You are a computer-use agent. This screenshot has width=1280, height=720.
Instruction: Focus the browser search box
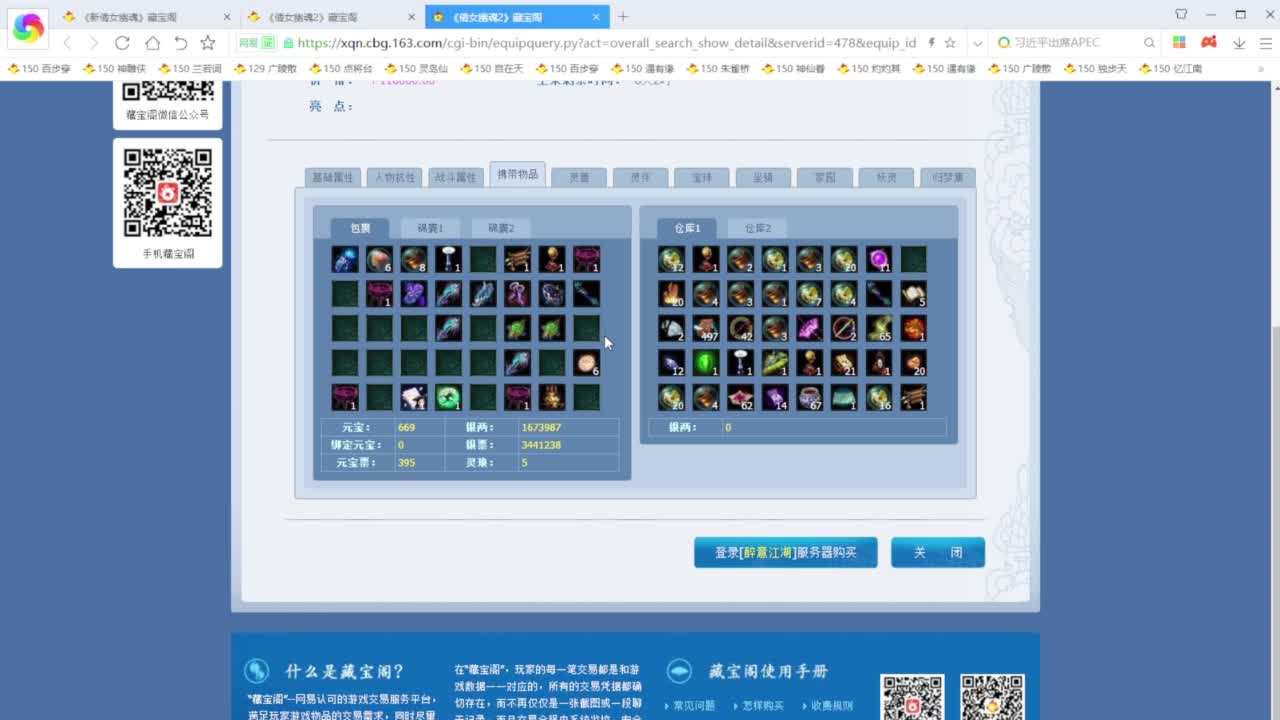click(1076, 43)
